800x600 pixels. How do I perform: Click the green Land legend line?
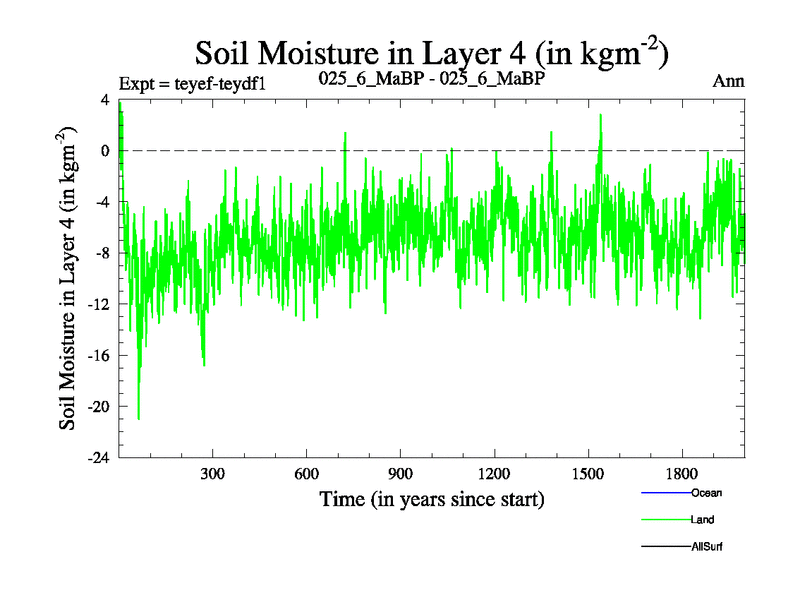[x=664, y=520]
